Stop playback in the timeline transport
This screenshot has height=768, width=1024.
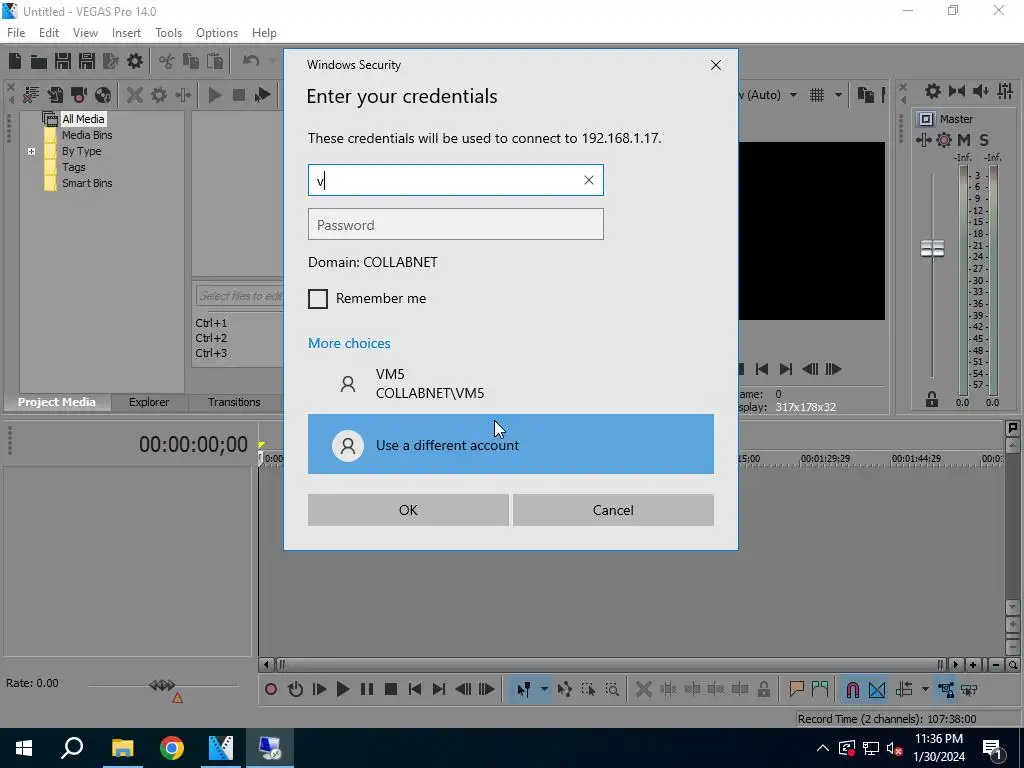pos(391,689)
